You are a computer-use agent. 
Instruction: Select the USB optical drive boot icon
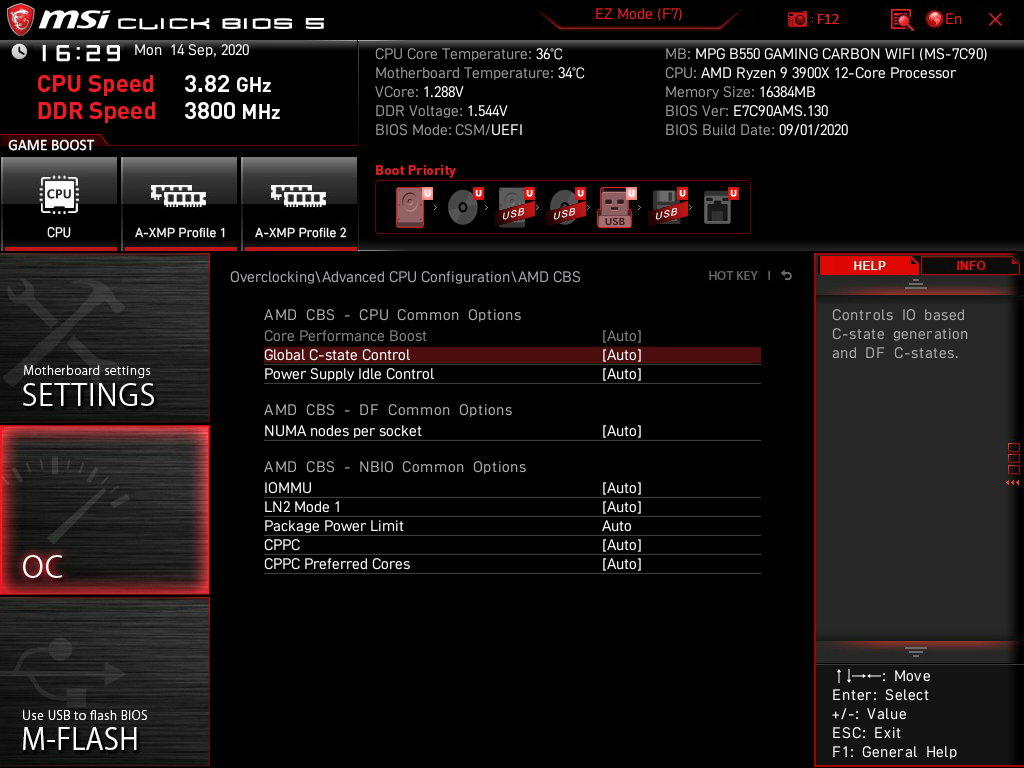tap(566, 207)
